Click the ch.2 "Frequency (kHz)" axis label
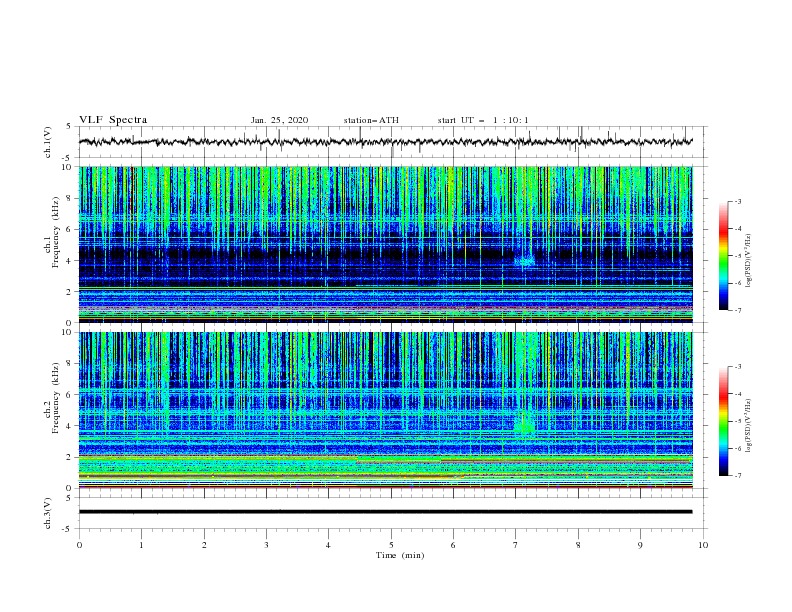This screenshot has width=792, height=612. point(56,398)
